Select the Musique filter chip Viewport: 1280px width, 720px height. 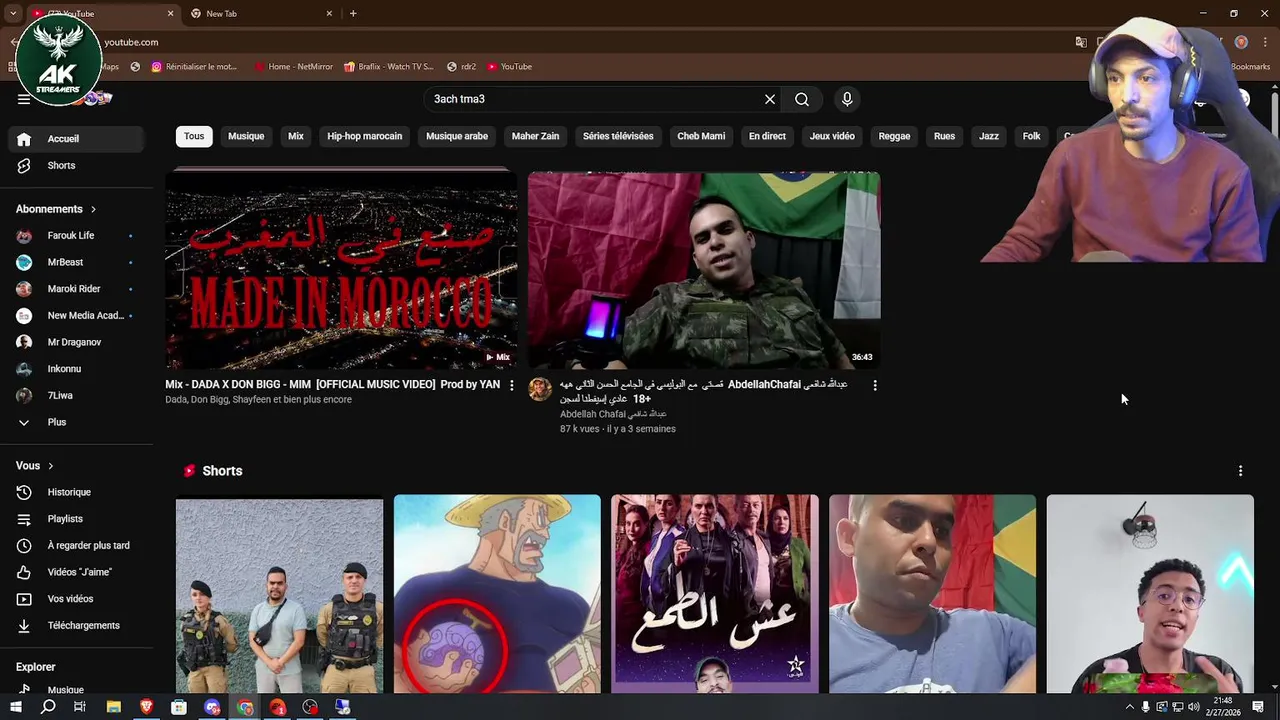pos(246,136)
